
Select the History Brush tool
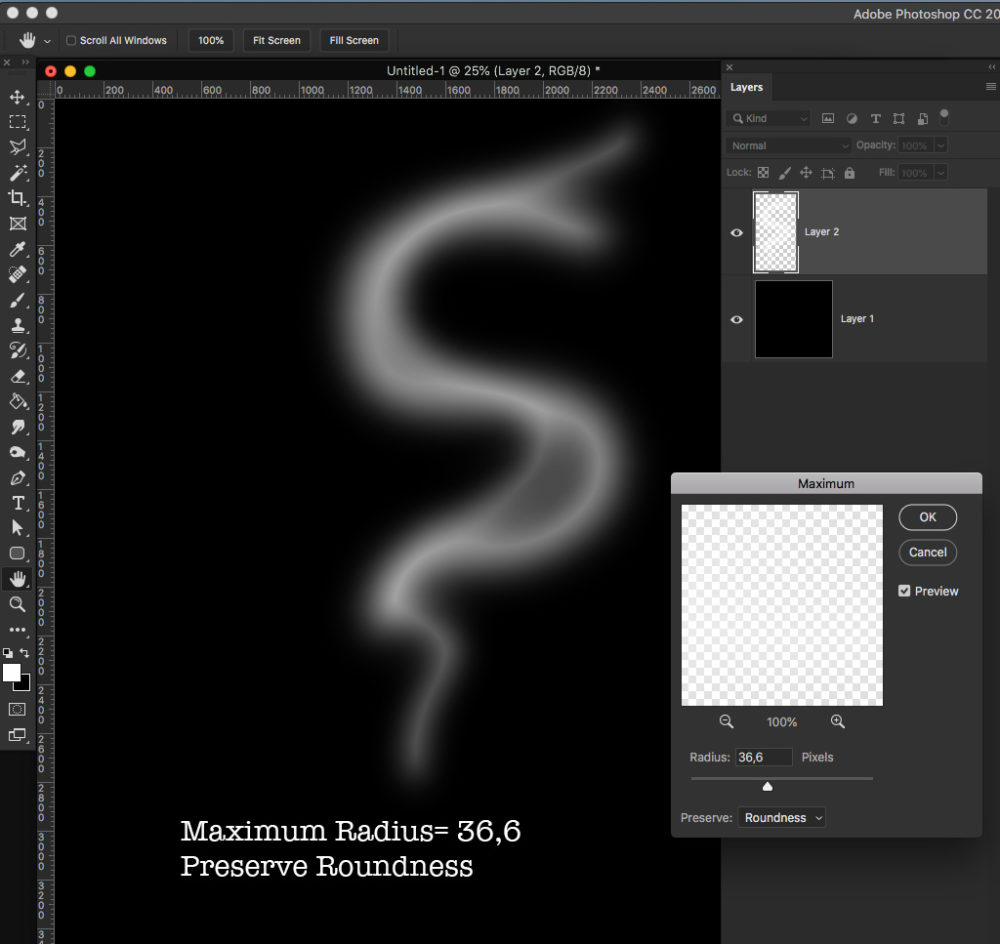[x=17, y=350]
